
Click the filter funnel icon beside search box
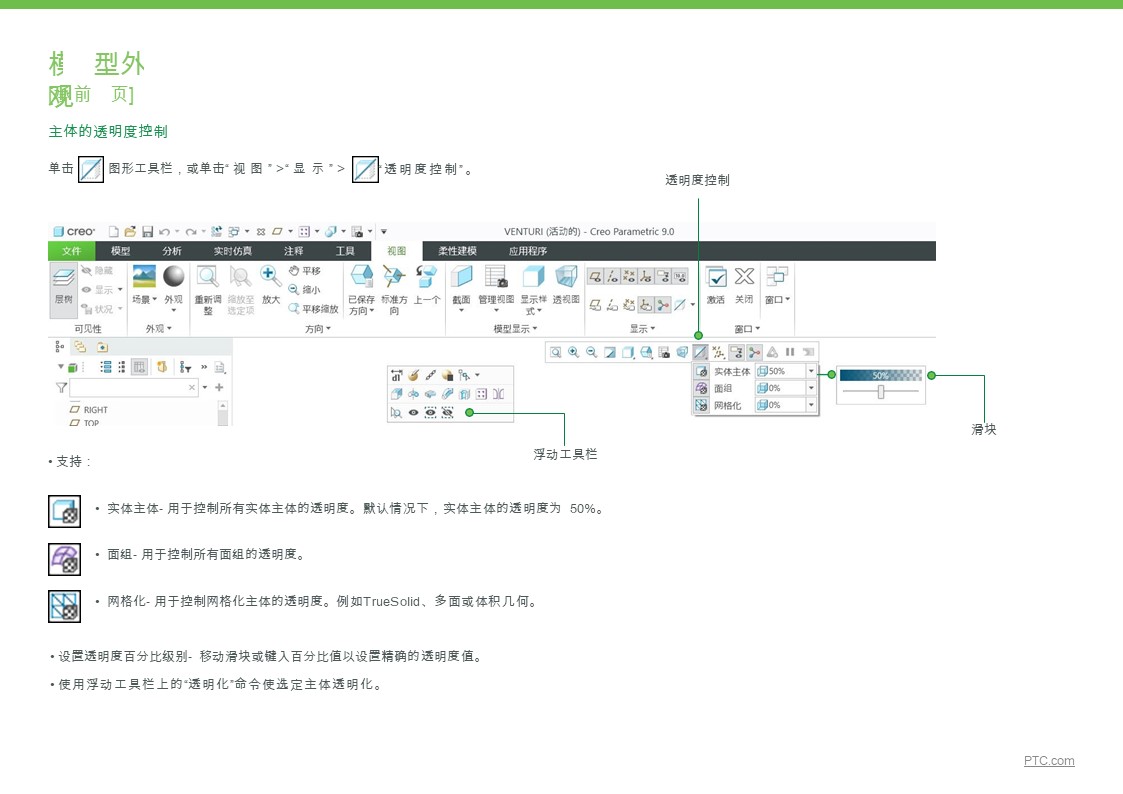click(61, 387)
